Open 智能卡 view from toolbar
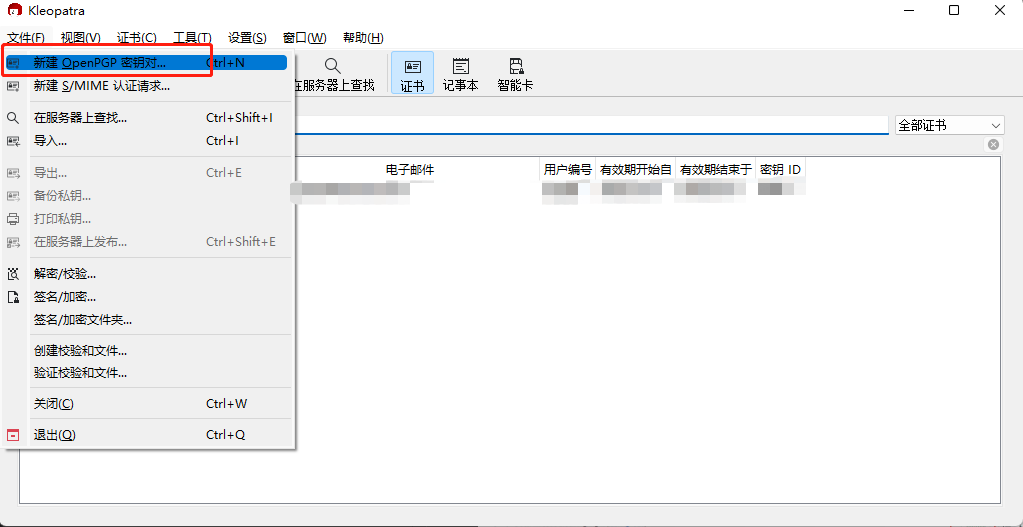The image size is (1023, 527). [515, 74]
